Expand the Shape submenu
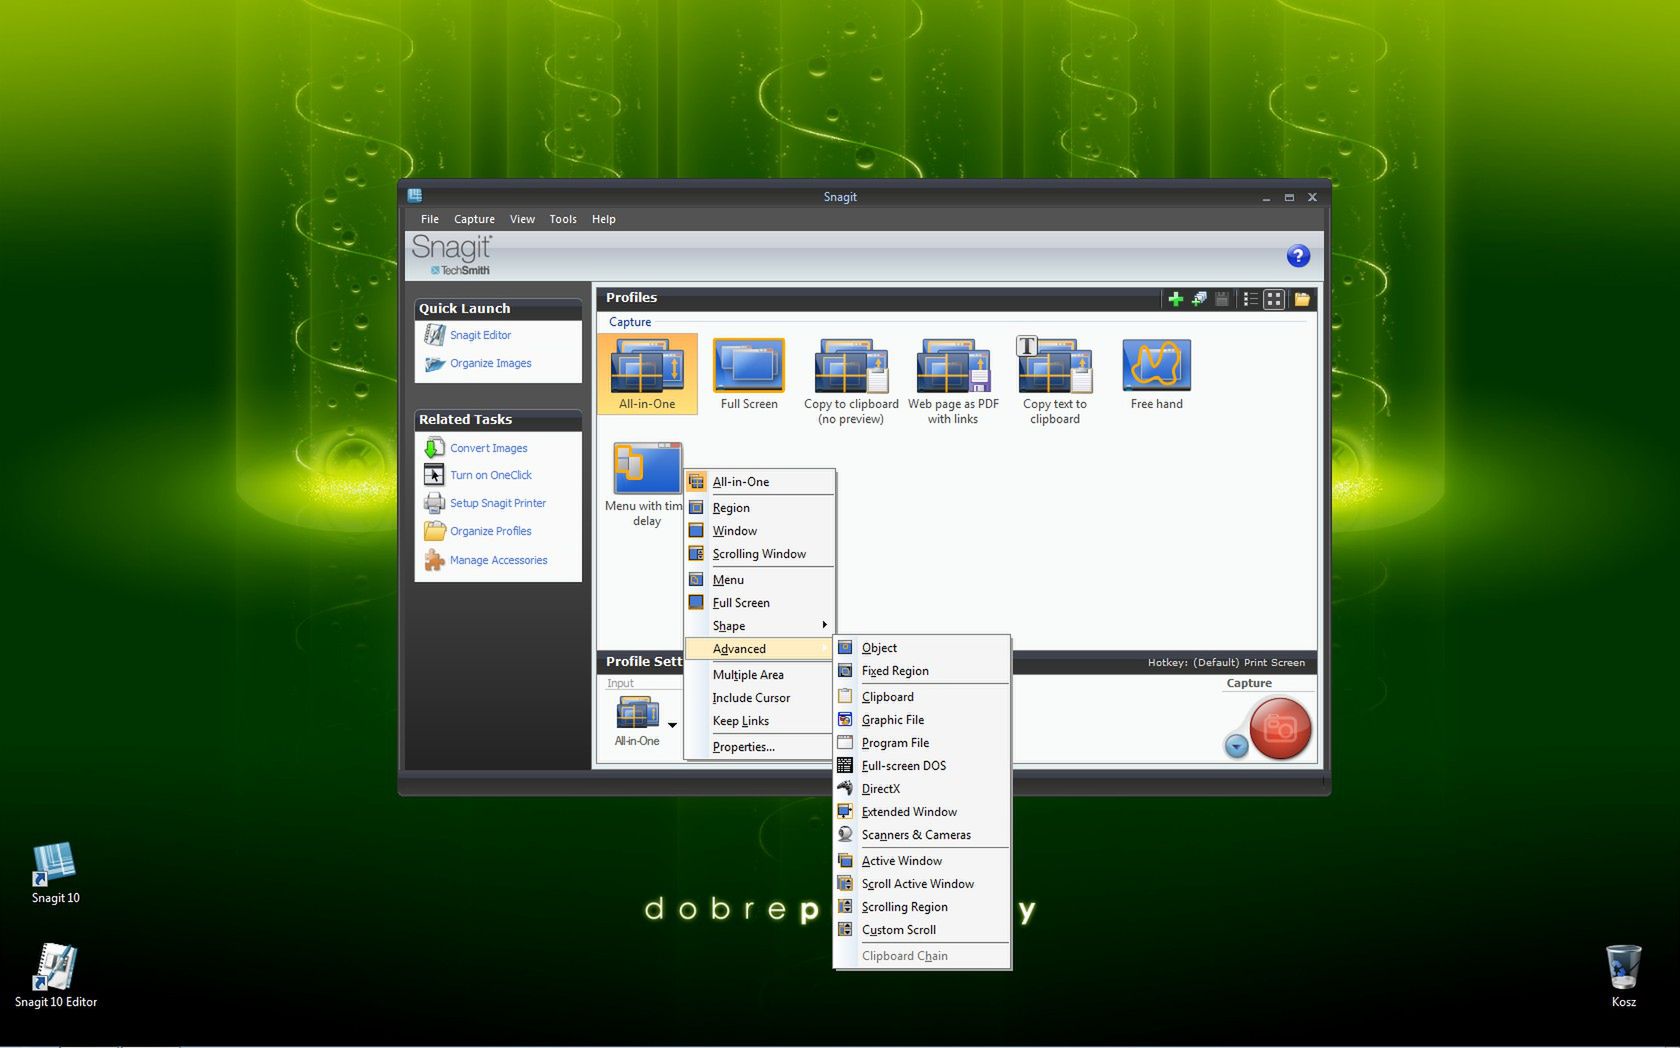The width and height of the screenshot is (1680, 1048). point(760,626)
